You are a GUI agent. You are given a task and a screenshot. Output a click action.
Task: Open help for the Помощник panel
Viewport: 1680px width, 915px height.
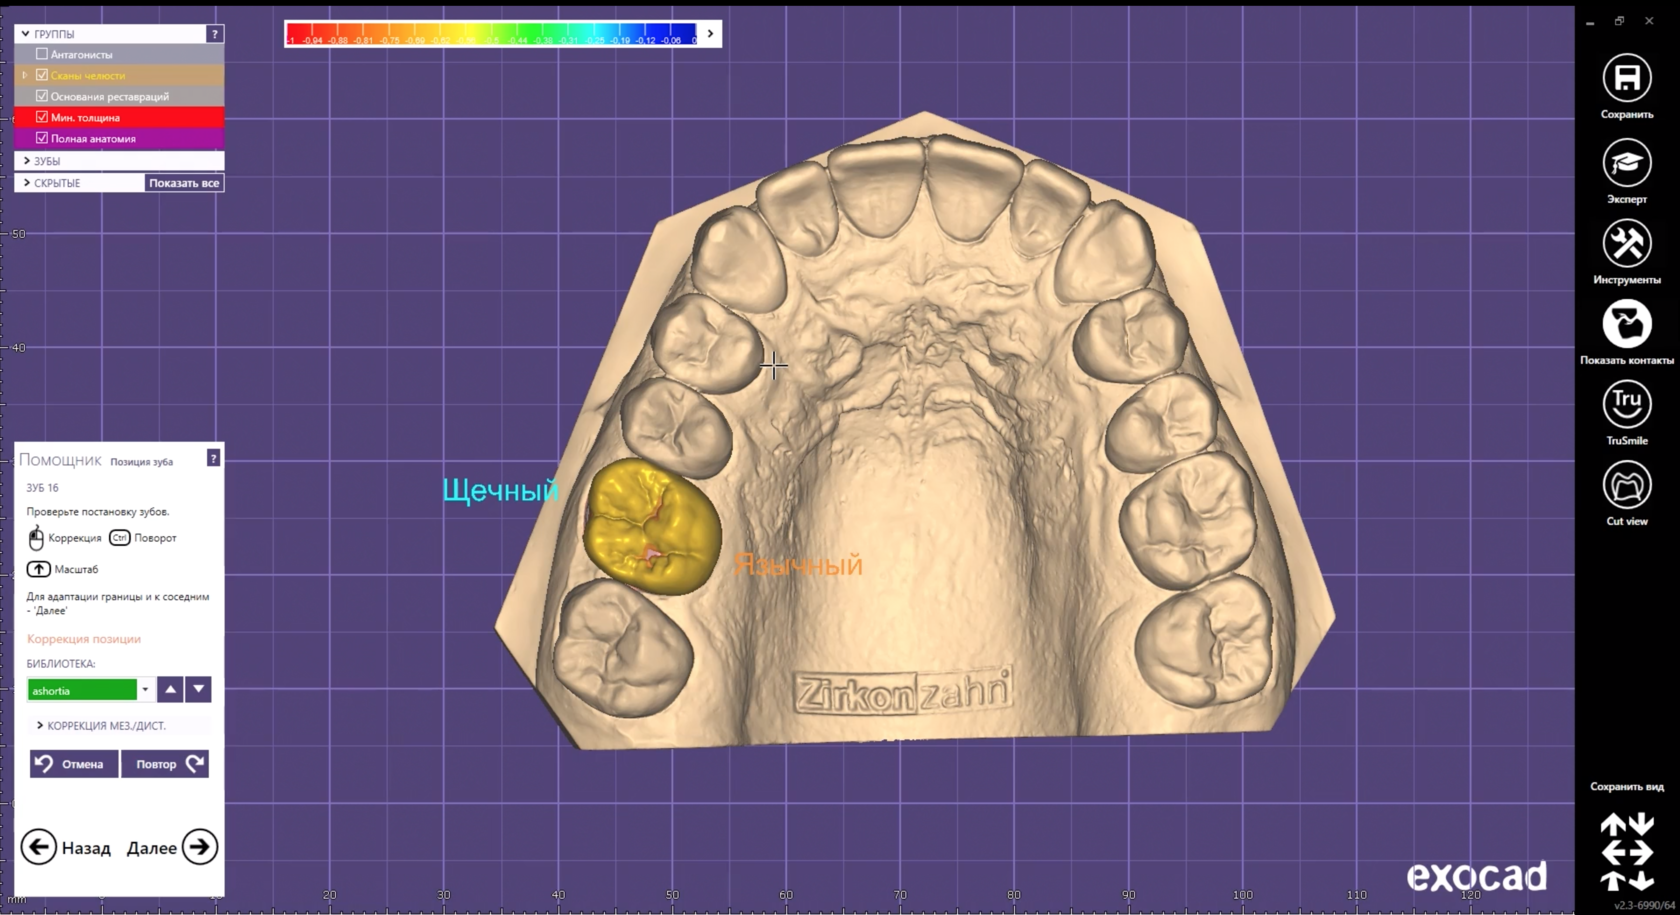(x=213, y=458)
